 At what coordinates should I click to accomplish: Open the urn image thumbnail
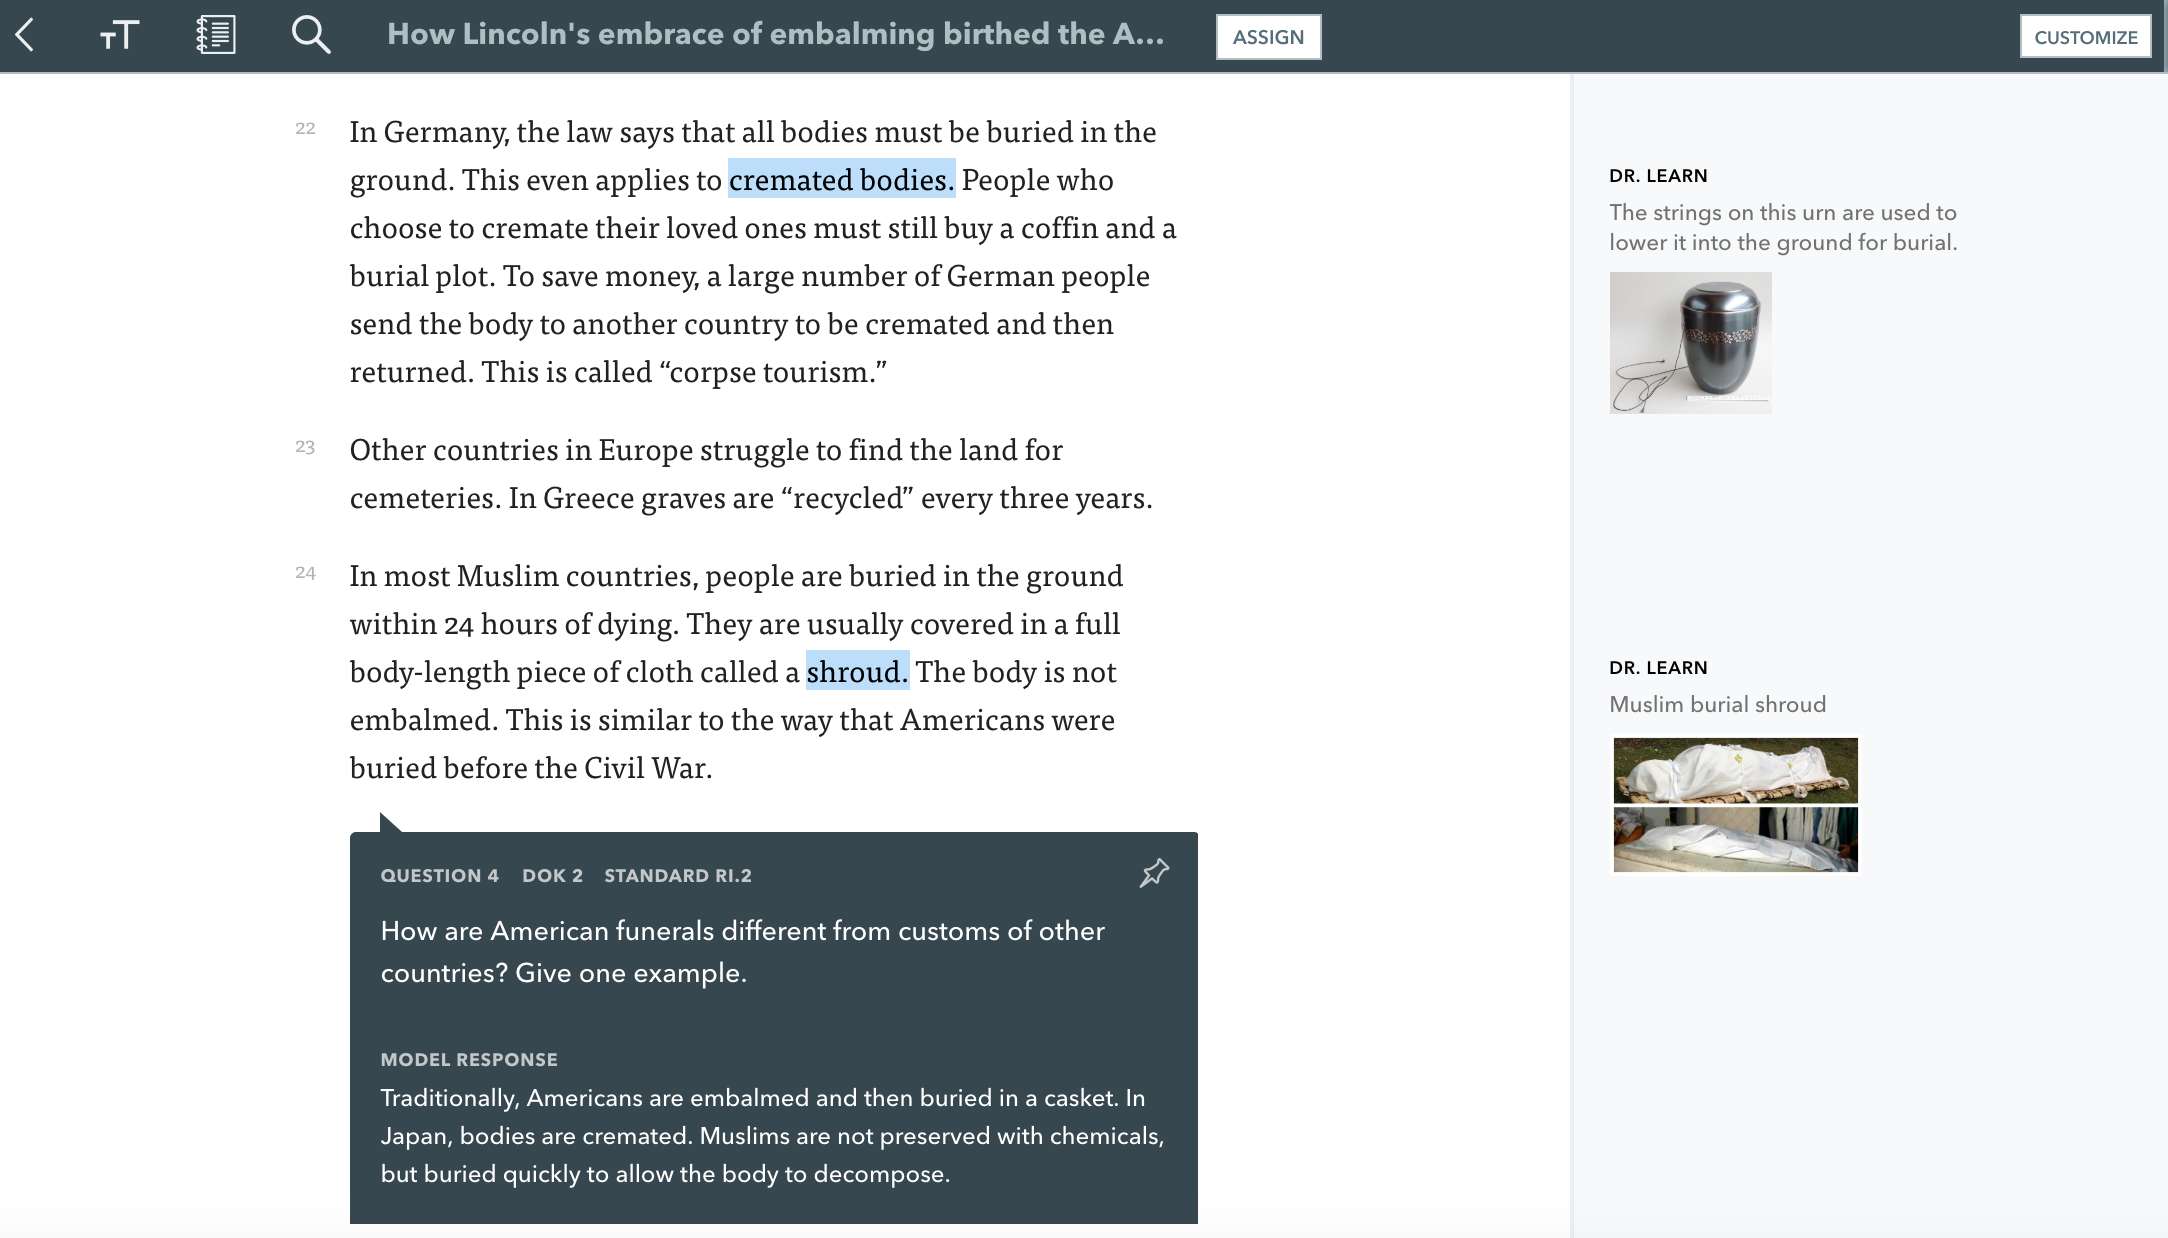pos(1690,342)
